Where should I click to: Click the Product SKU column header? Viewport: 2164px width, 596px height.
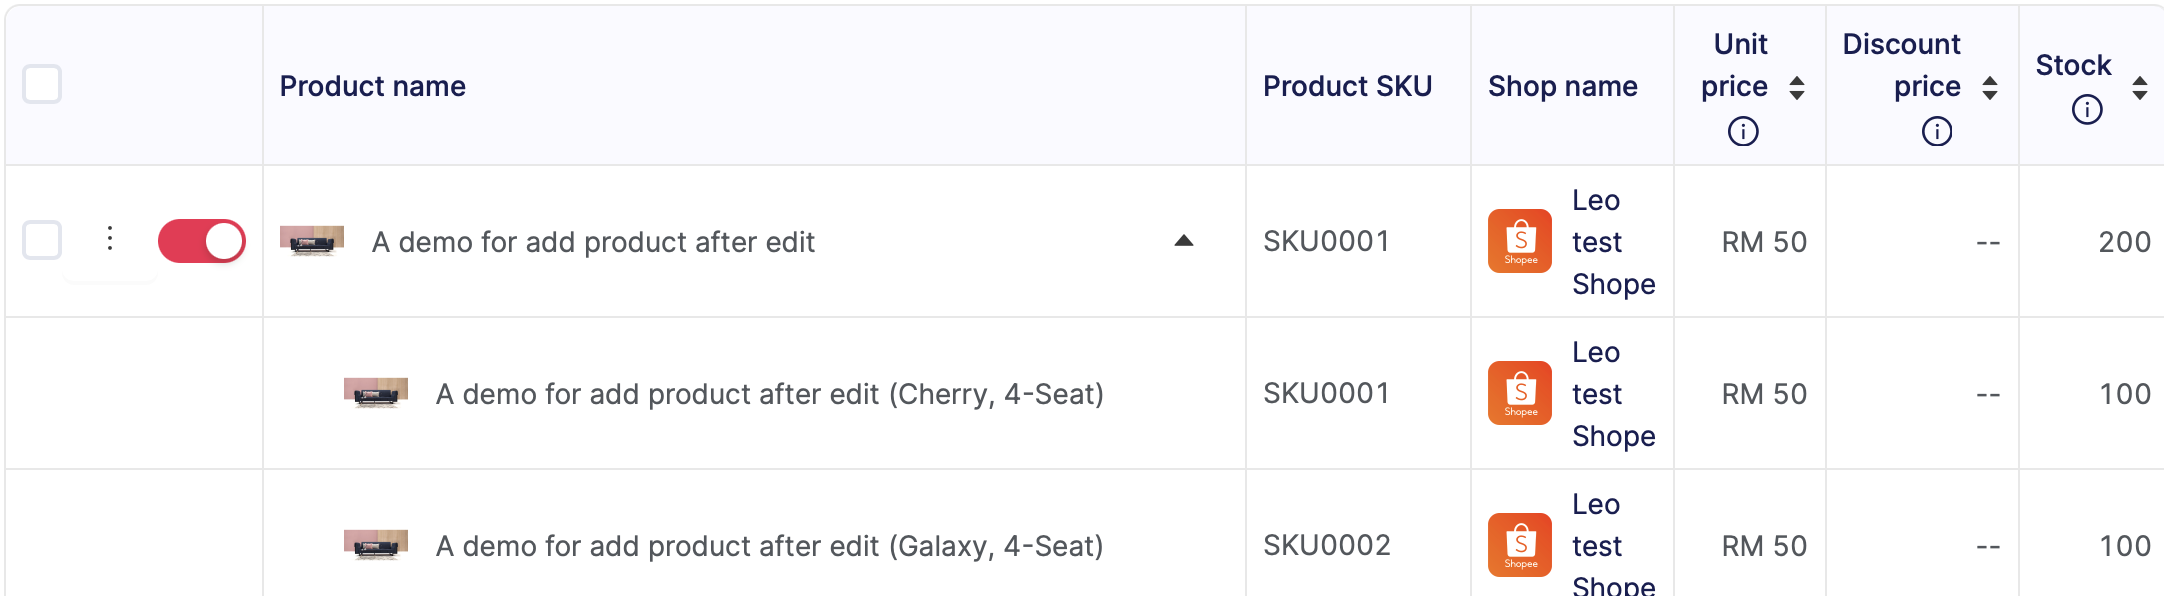(x=1347, y=86)
